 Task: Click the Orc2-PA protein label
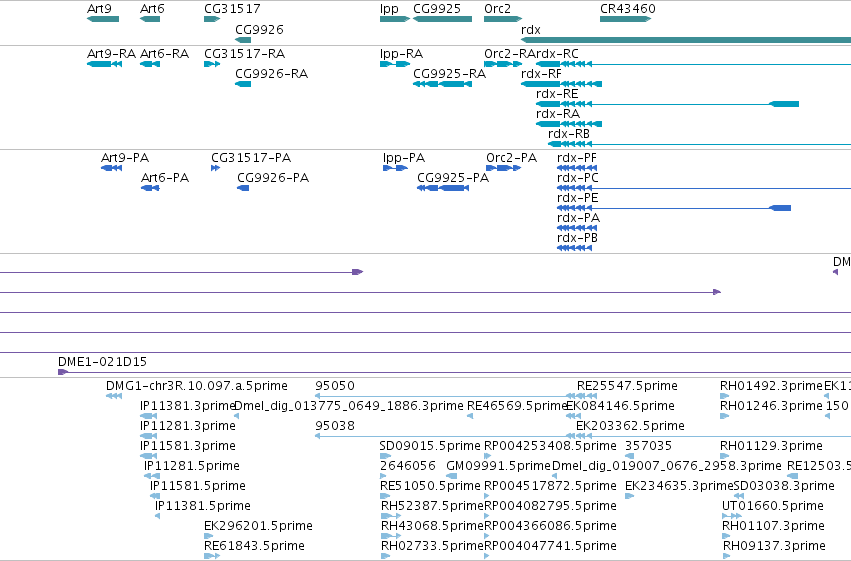coord(512,158)
